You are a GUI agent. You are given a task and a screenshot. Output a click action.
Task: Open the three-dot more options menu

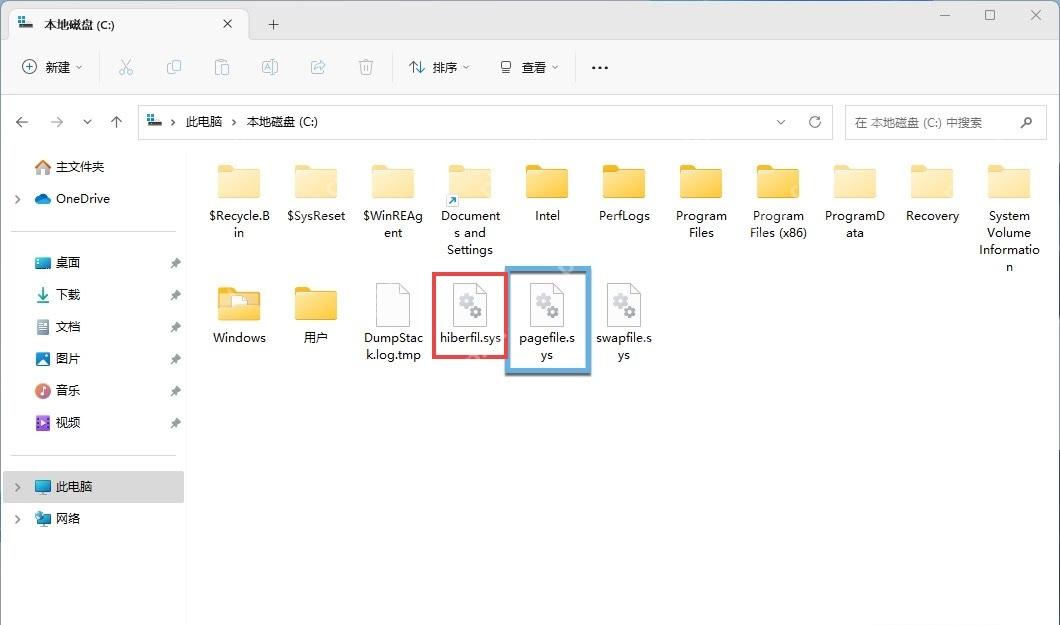pyautogui.click(x=600, y=68)
